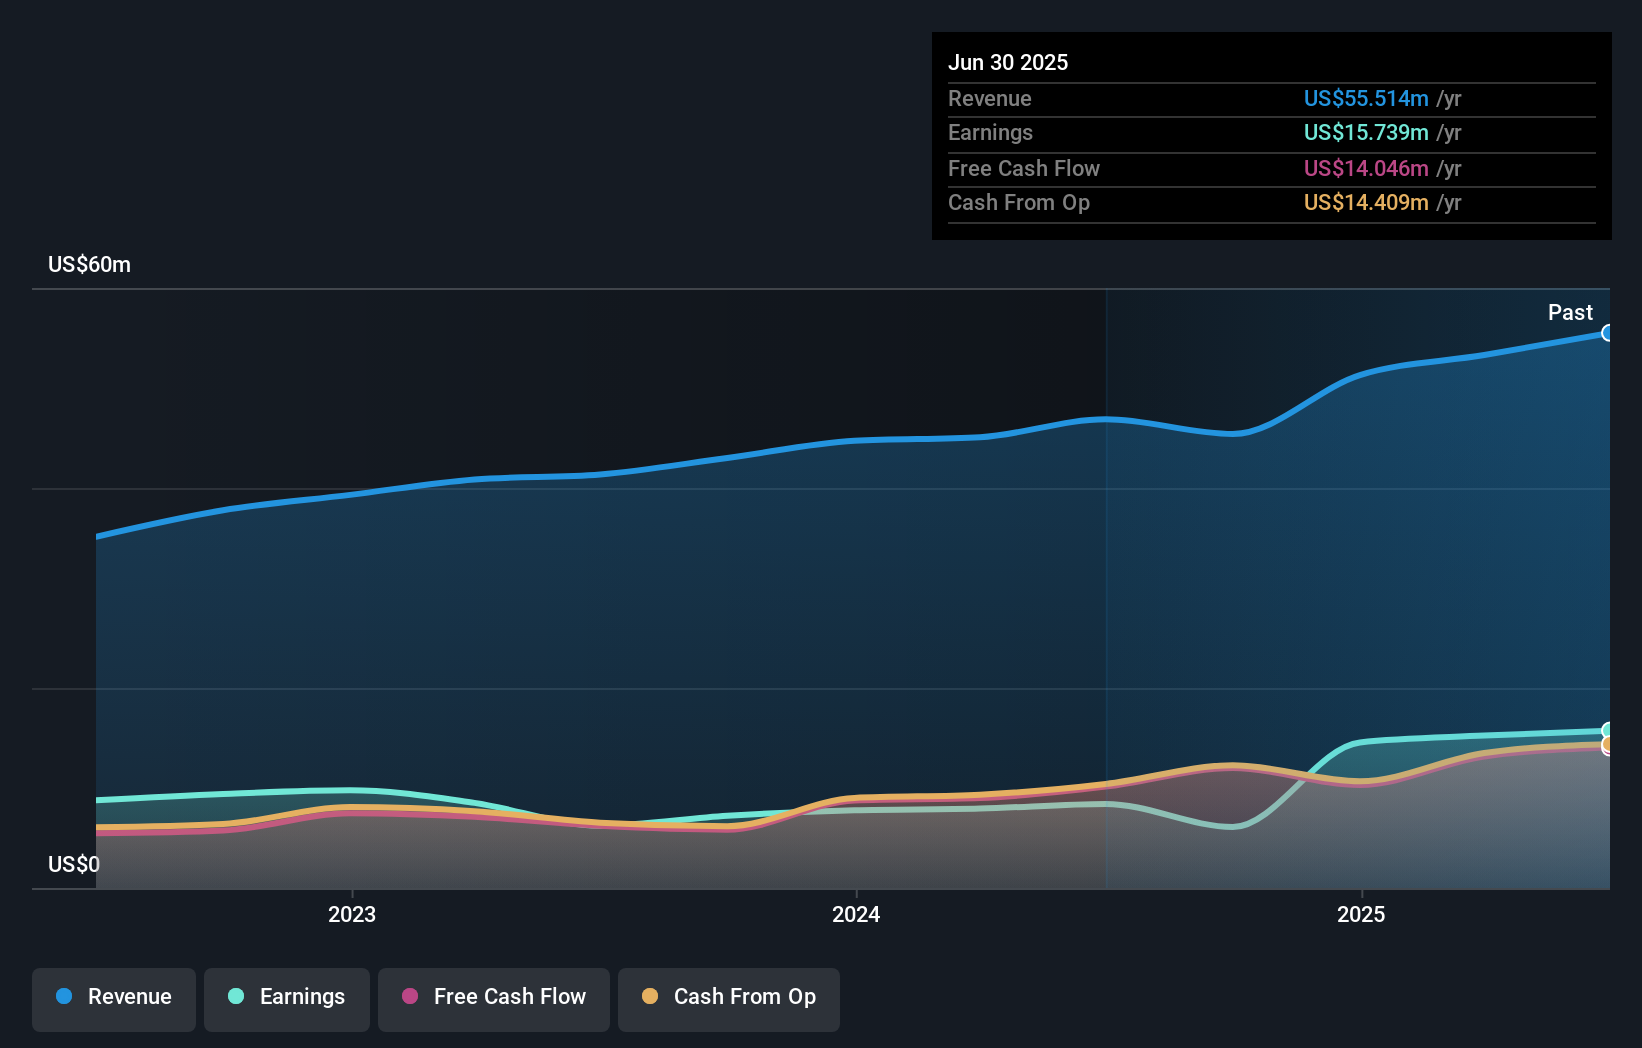This screenshot has height=1048, width=1642.
Task: Click the 2023 x-axis label
Action: [352, 914]
